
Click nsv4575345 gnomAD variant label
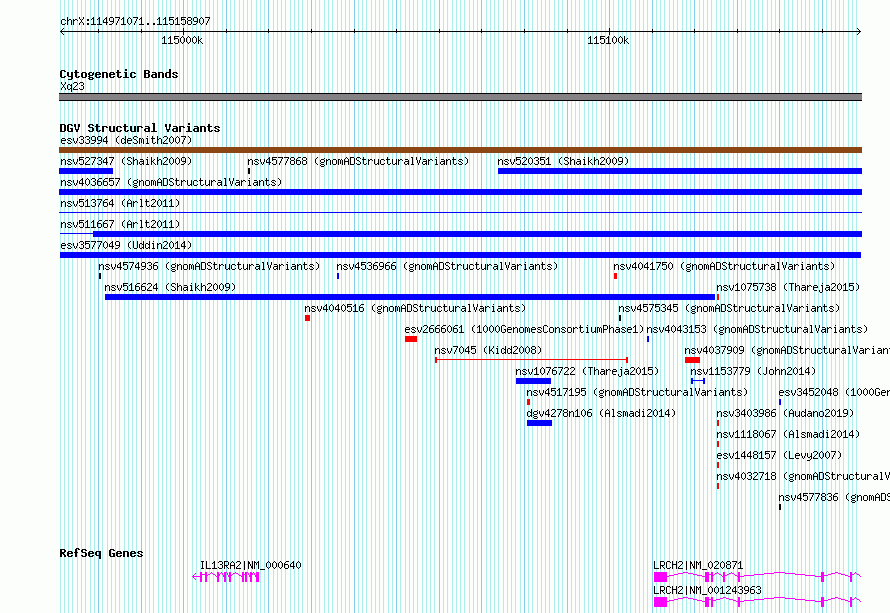(729, 308)
